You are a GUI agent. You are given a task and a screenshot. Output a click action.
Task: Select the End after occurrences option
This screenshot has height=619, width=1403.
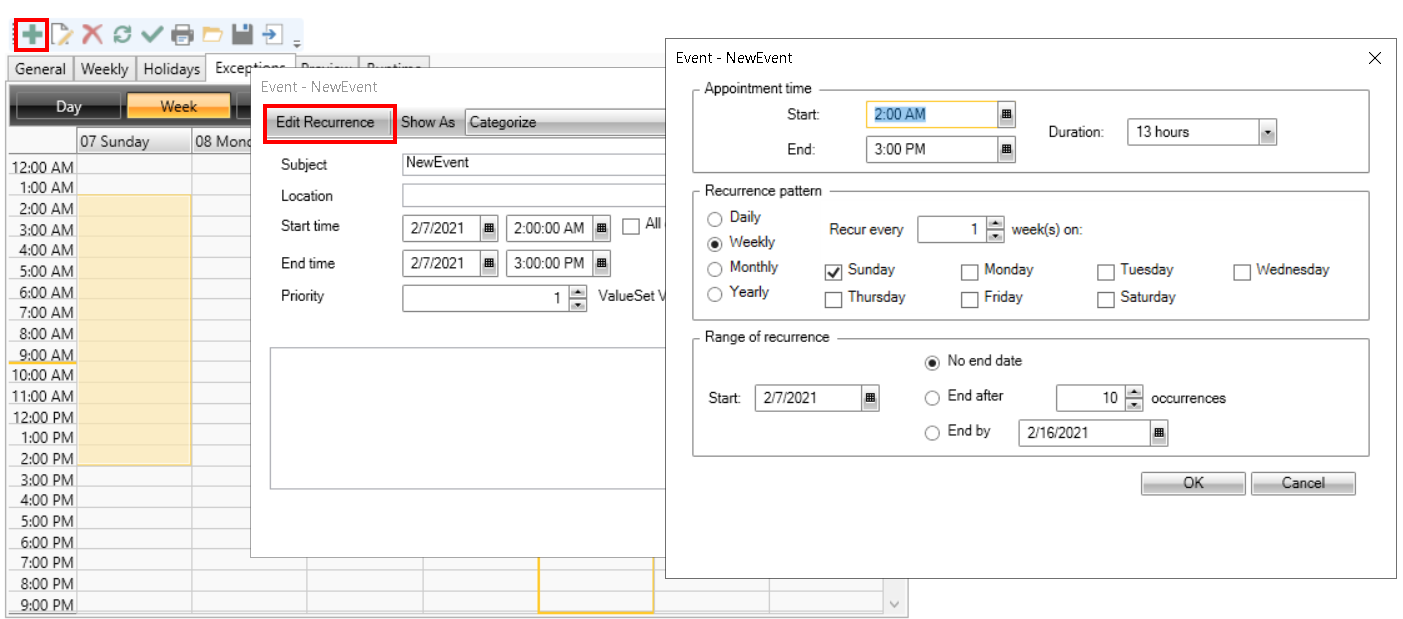(x=932, y=398)
